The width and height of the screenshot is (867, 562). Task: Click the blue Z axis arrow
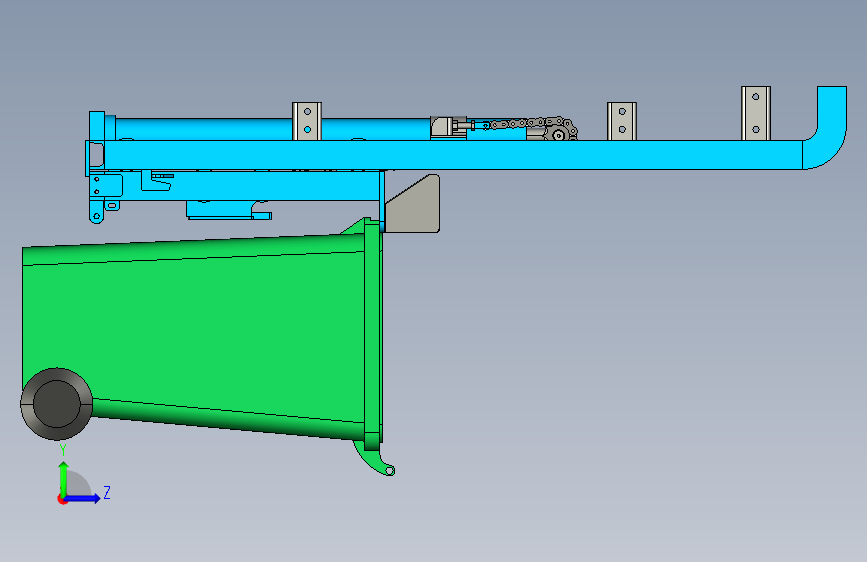click(x=83, y=498)
